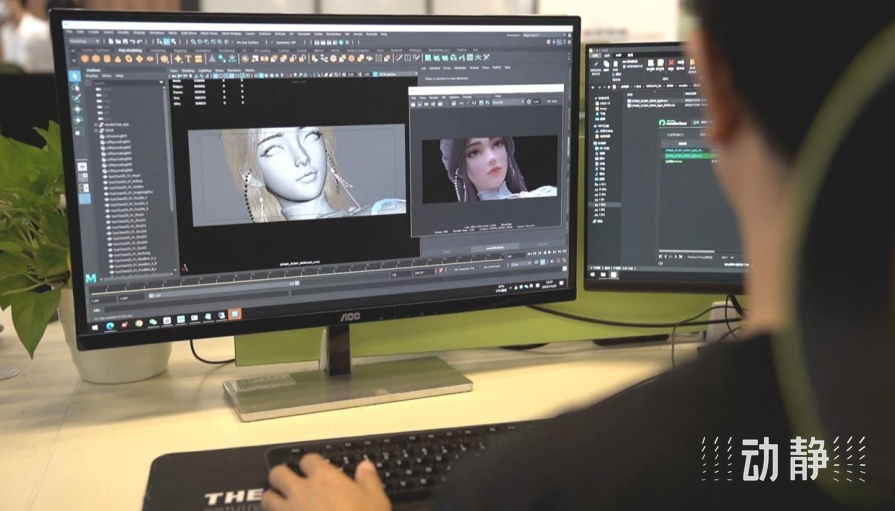895x511 pixels.
Task: Create a polygon sphere from the shelf
Action: pos(84,59)
